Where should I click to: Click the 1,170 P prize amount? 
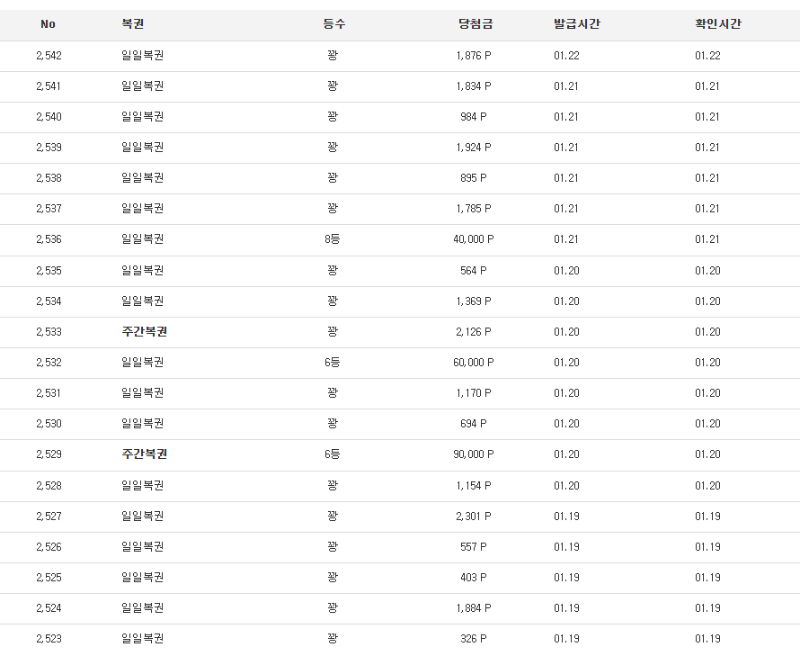tap(473, 393)
